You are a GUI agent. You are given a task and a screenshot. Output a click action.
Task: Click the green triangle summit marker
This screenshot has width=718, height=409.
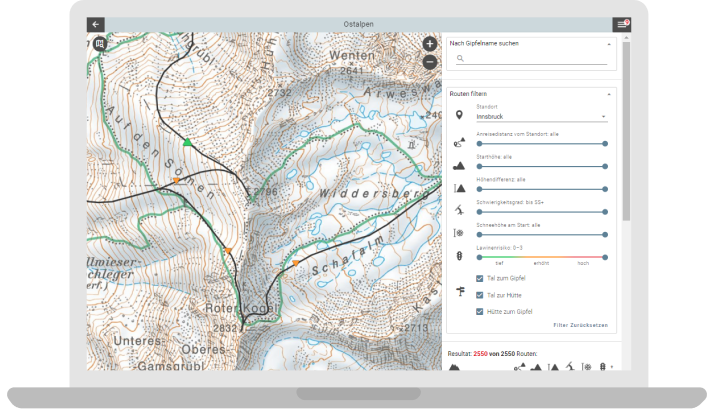[186, 143]
